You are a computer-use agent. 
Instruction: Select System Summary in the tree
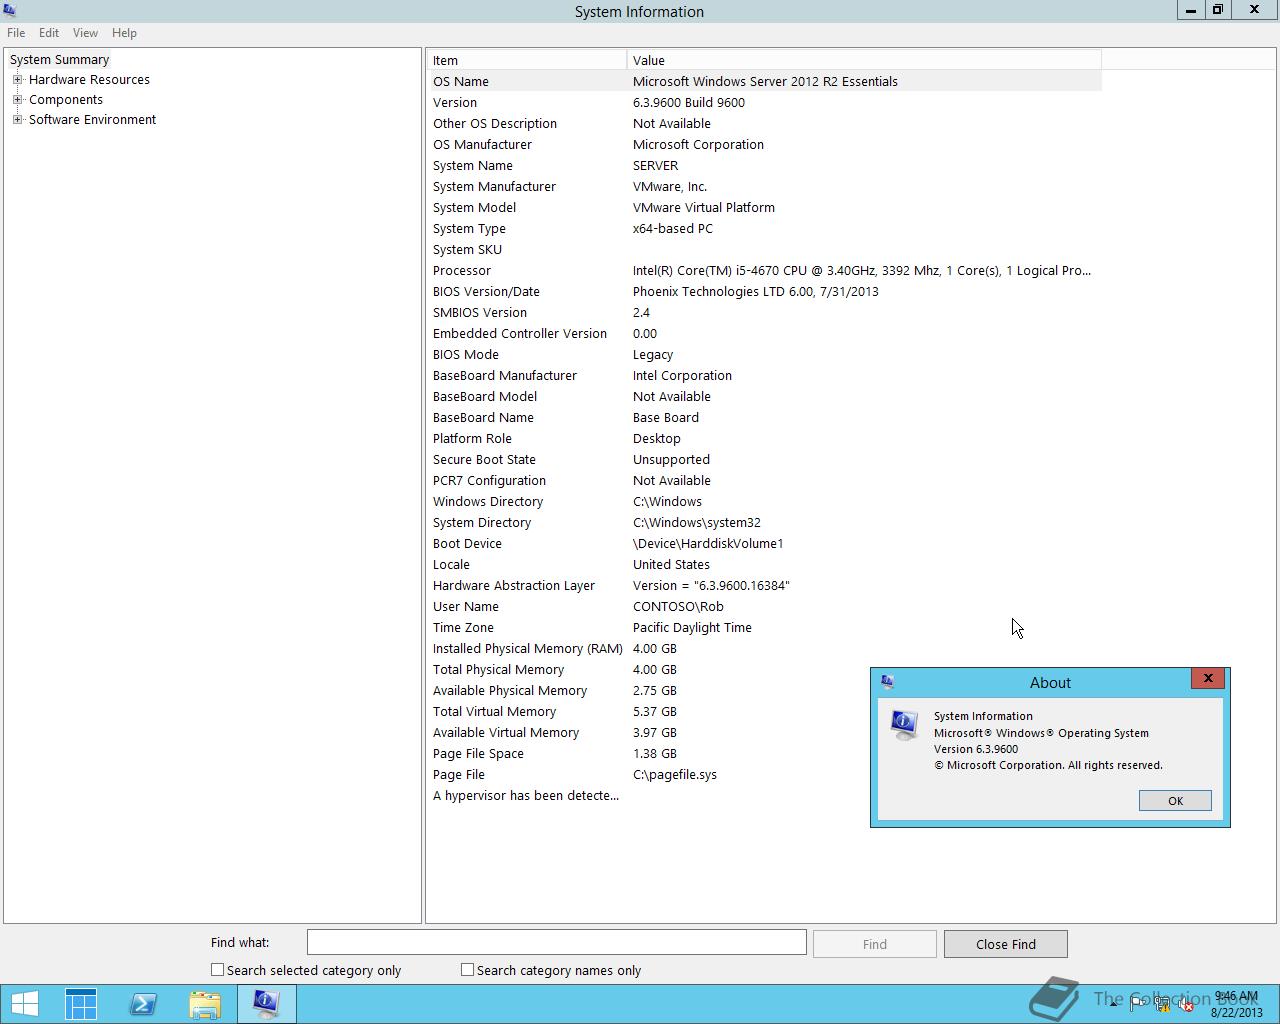click(x=59, y=60)
